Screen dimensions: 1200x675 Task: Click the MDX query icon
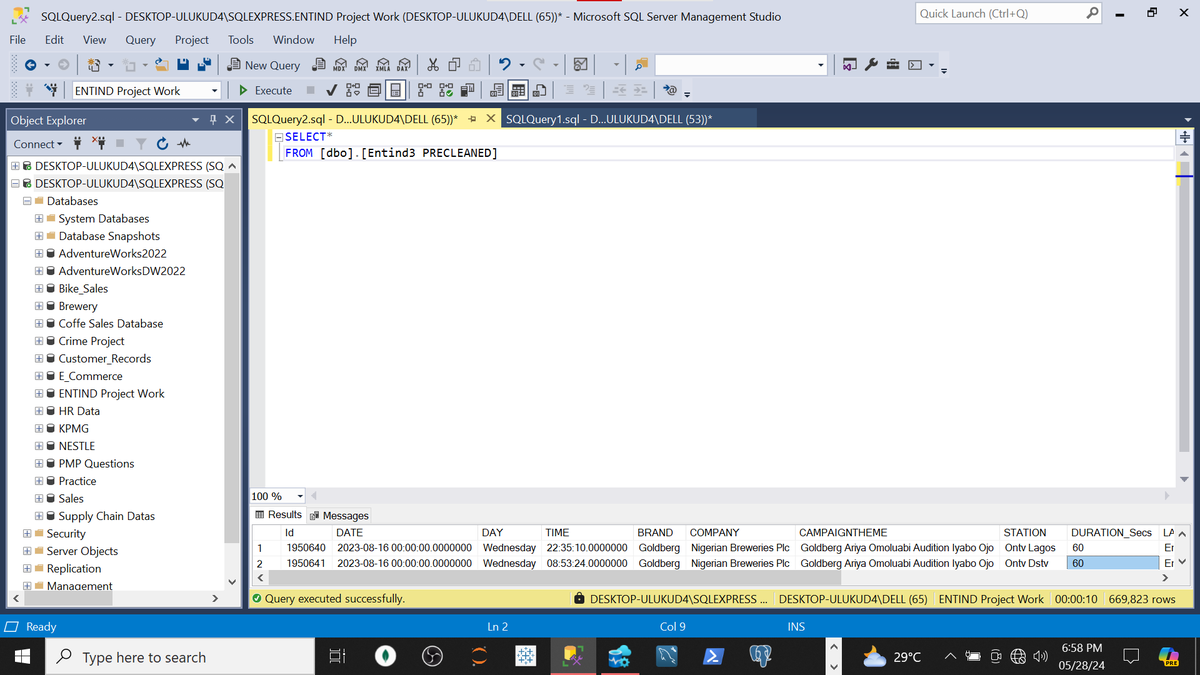click(340, 65)
